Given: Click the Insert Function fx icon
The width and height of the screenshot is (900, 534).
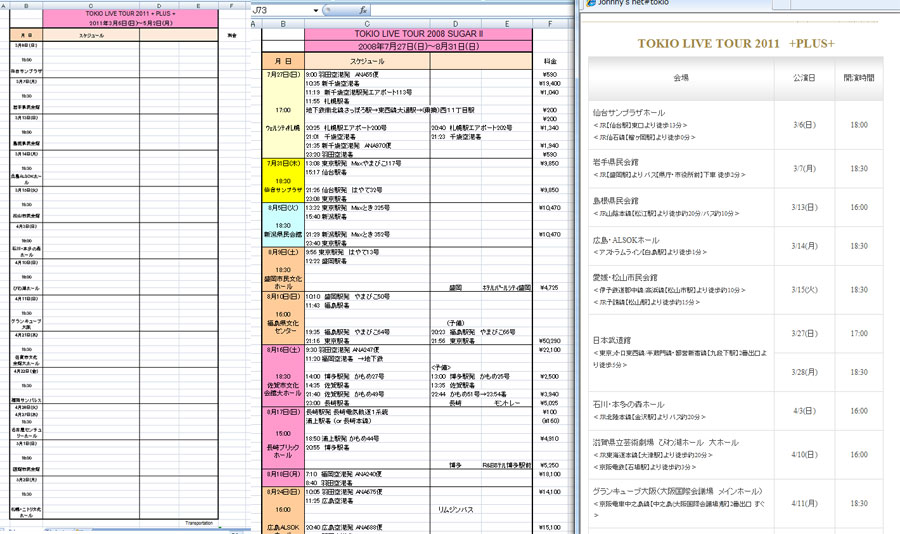Looking at the screenshot, I should (363, 10).
